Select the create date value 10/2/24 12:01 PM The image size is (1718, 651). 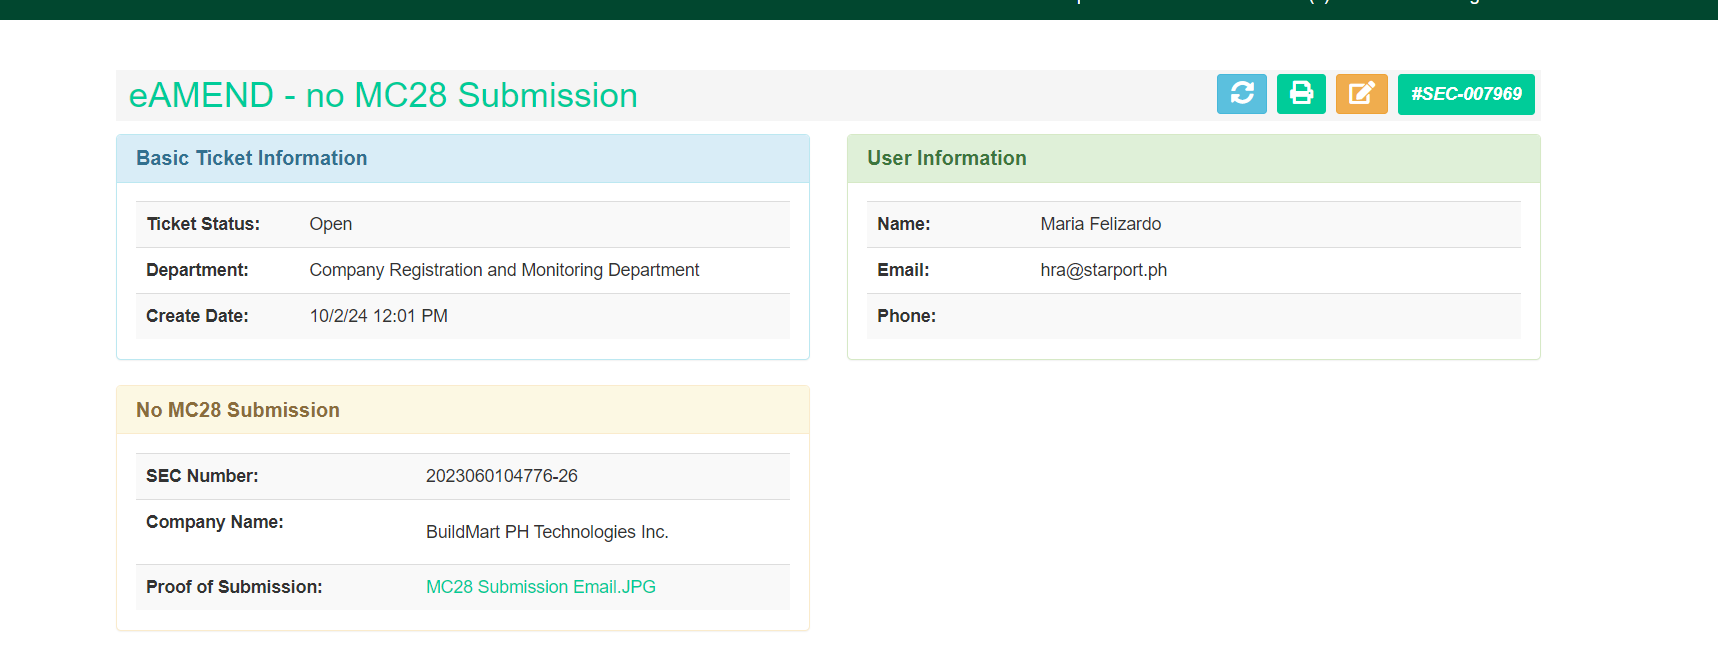[x=378, y=316]
